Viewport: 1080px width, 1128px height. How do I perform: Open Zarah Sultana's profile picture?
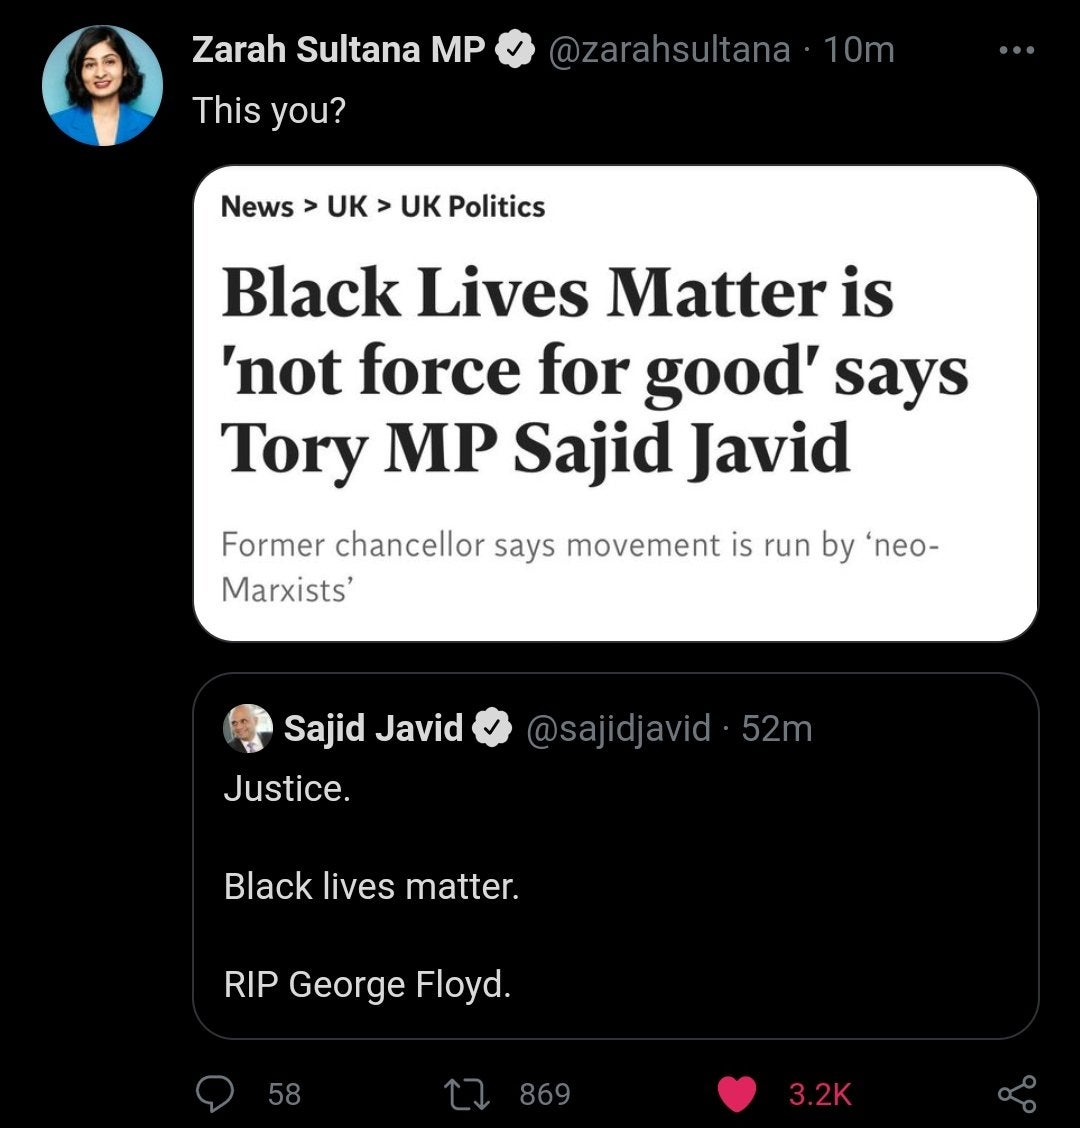coord(102,86)
